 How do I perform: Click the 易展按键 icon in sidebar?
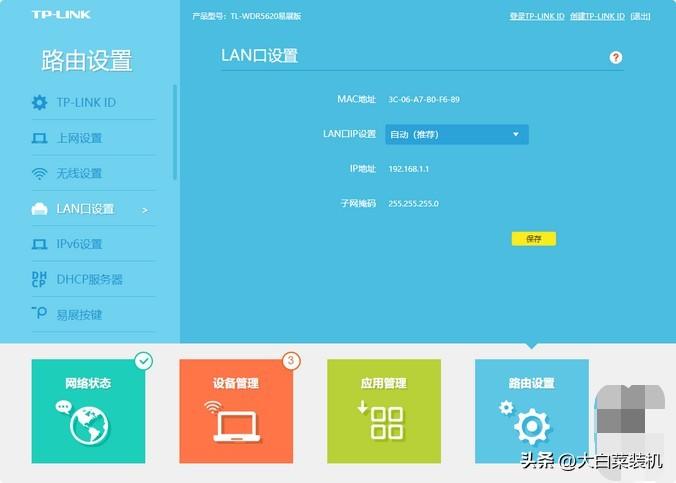coord(40,314)
